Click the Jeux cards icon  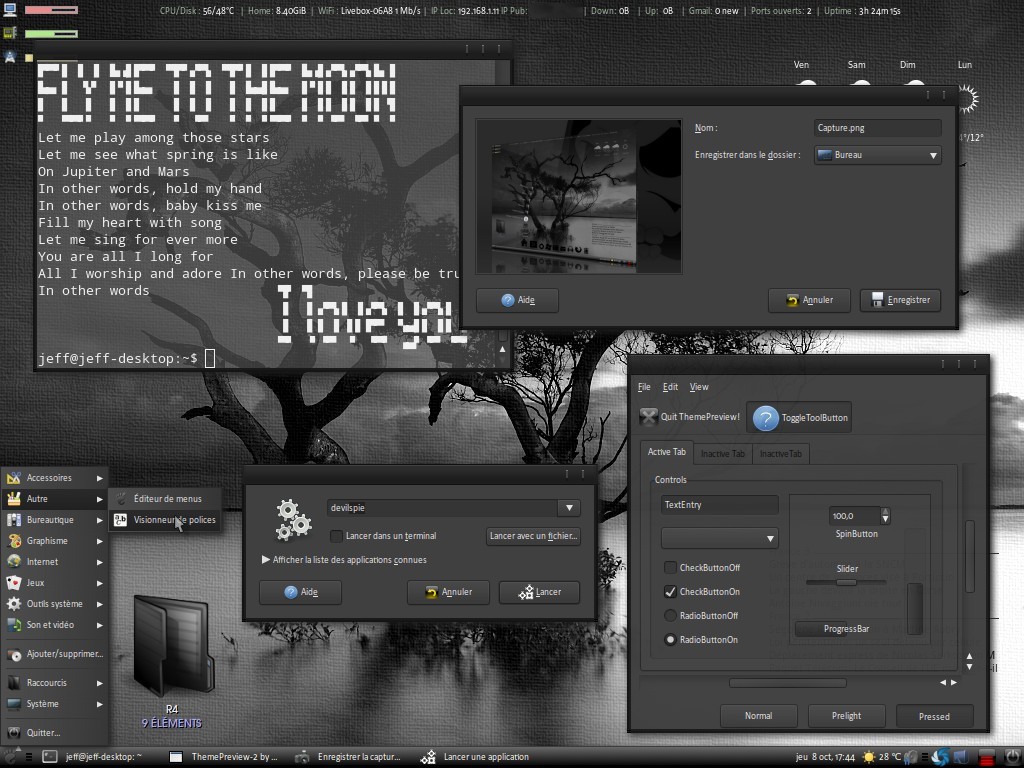point(14,583)
